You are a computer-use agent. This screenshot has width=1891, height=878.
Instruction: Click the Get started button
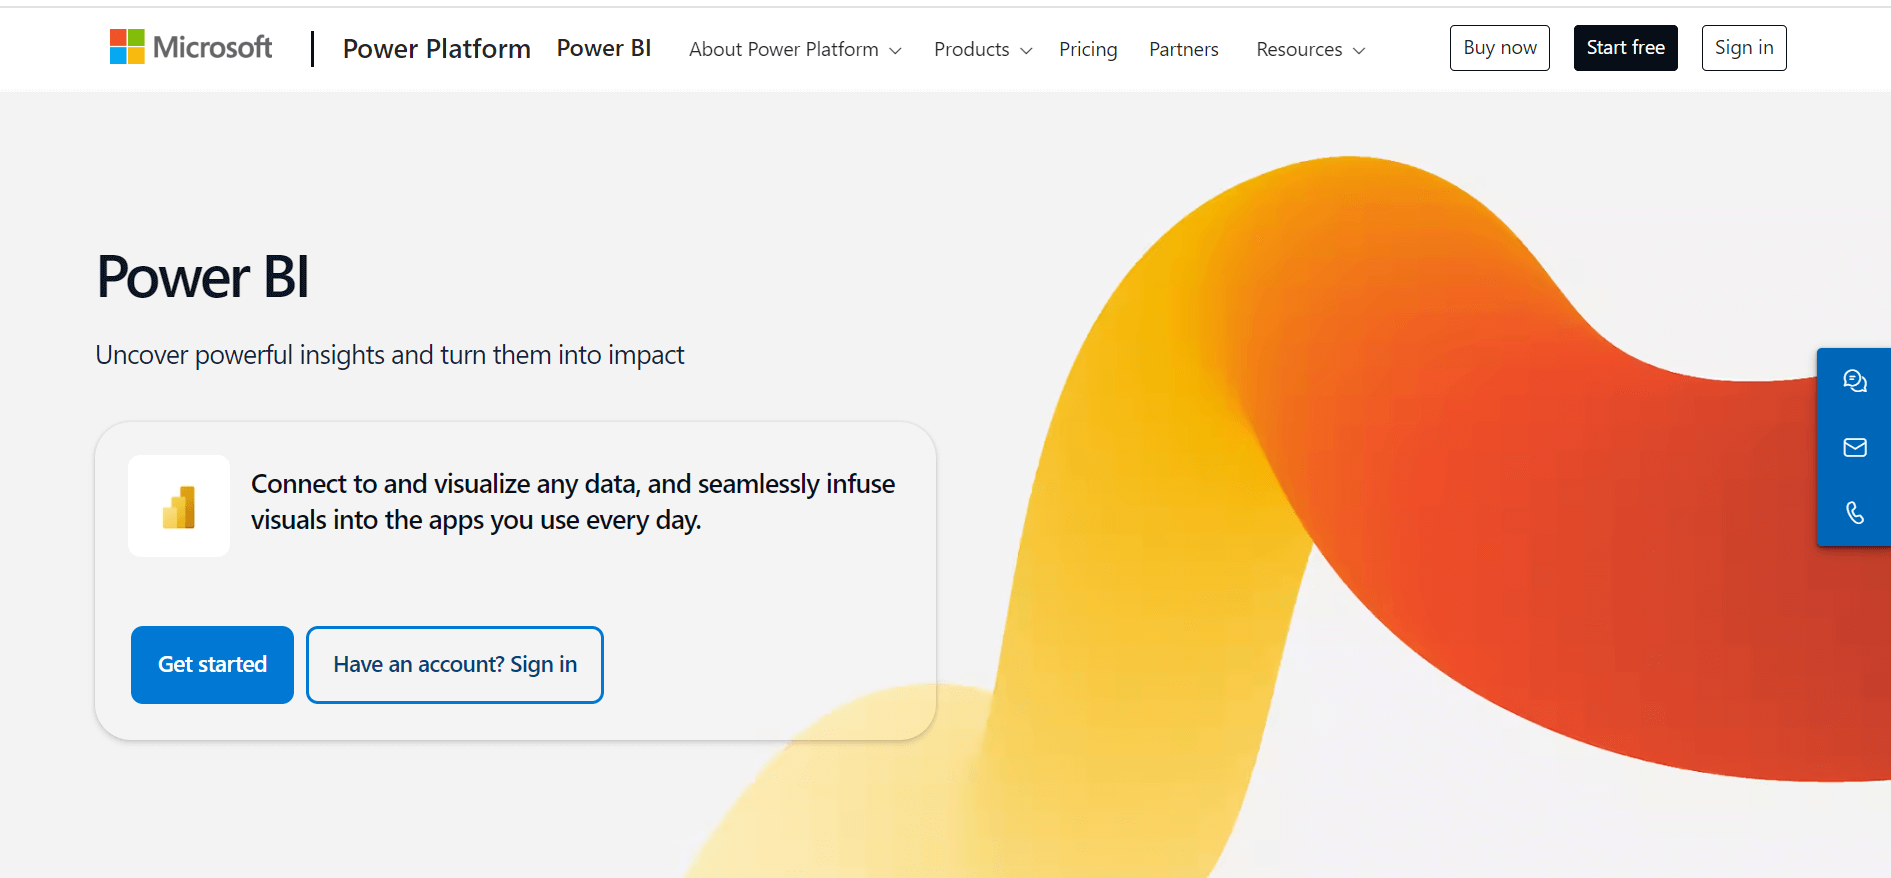click(x=212, y=664)
